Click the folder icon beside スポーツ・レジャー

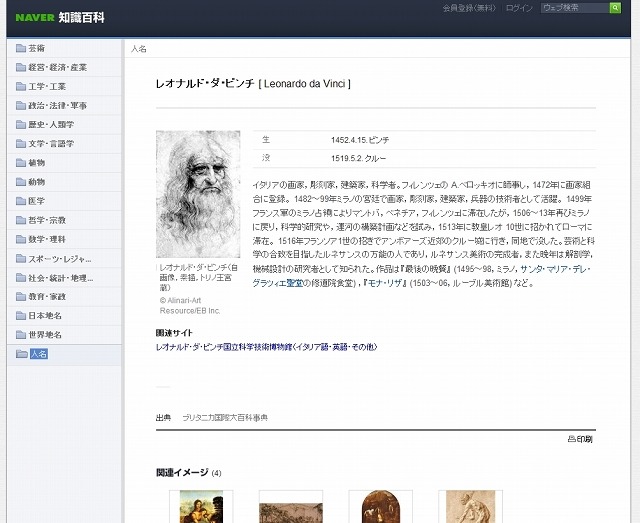[21, 258]
